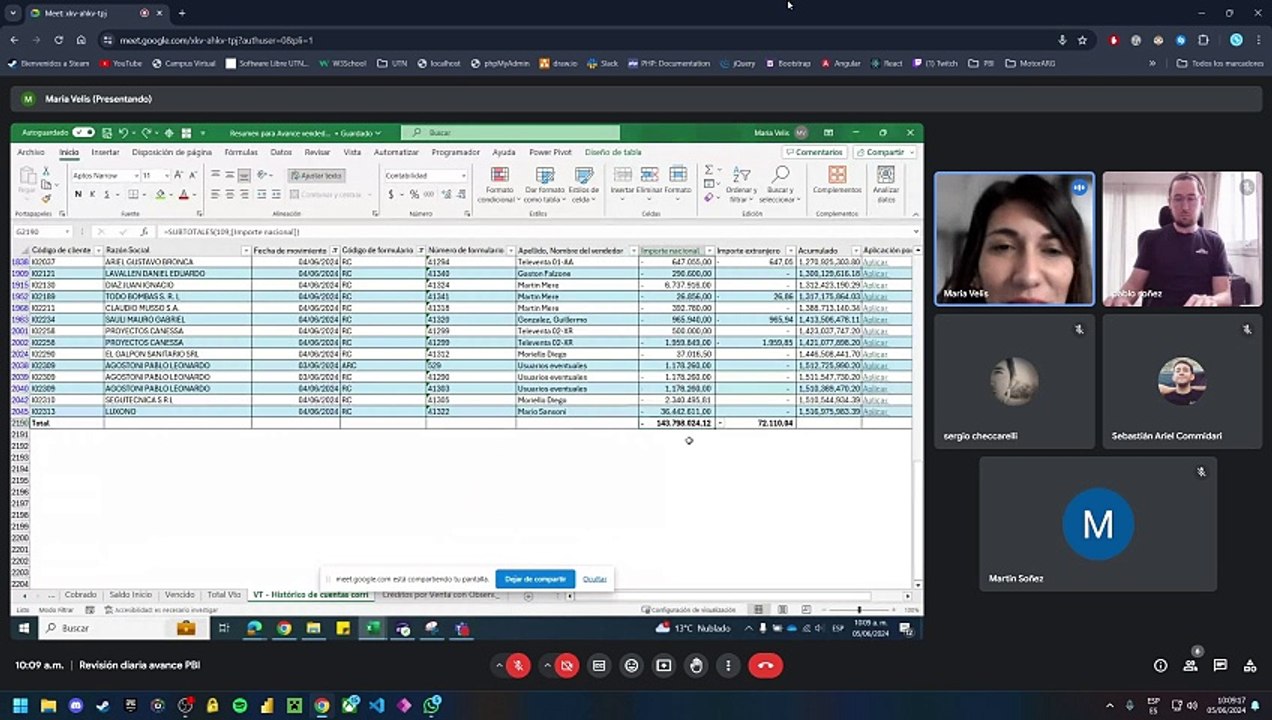Viewport: 1272px width, 720px height.
Task: Click the Excel Buscar search box
Action: [x=510, y=132]
